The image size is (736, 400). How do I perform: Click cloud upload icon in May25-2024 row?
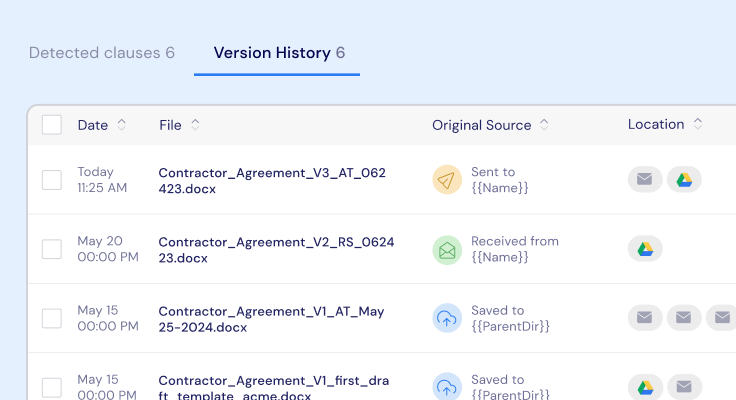click(447, 318)
